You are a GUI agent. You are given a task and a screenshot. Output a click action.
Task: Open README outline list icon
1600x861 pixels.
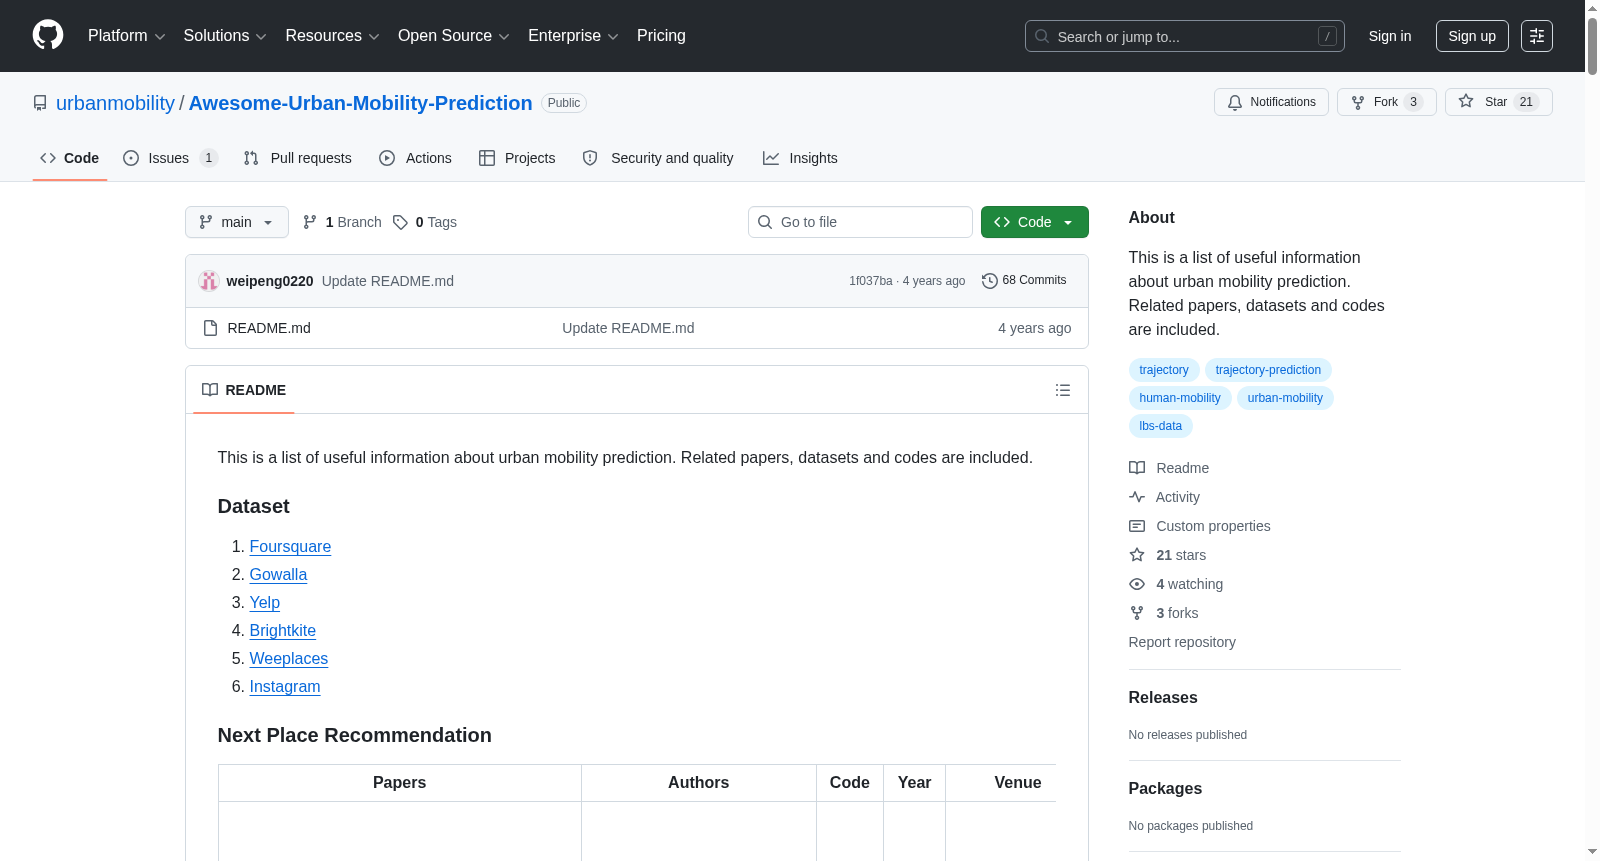(1063, 390)
